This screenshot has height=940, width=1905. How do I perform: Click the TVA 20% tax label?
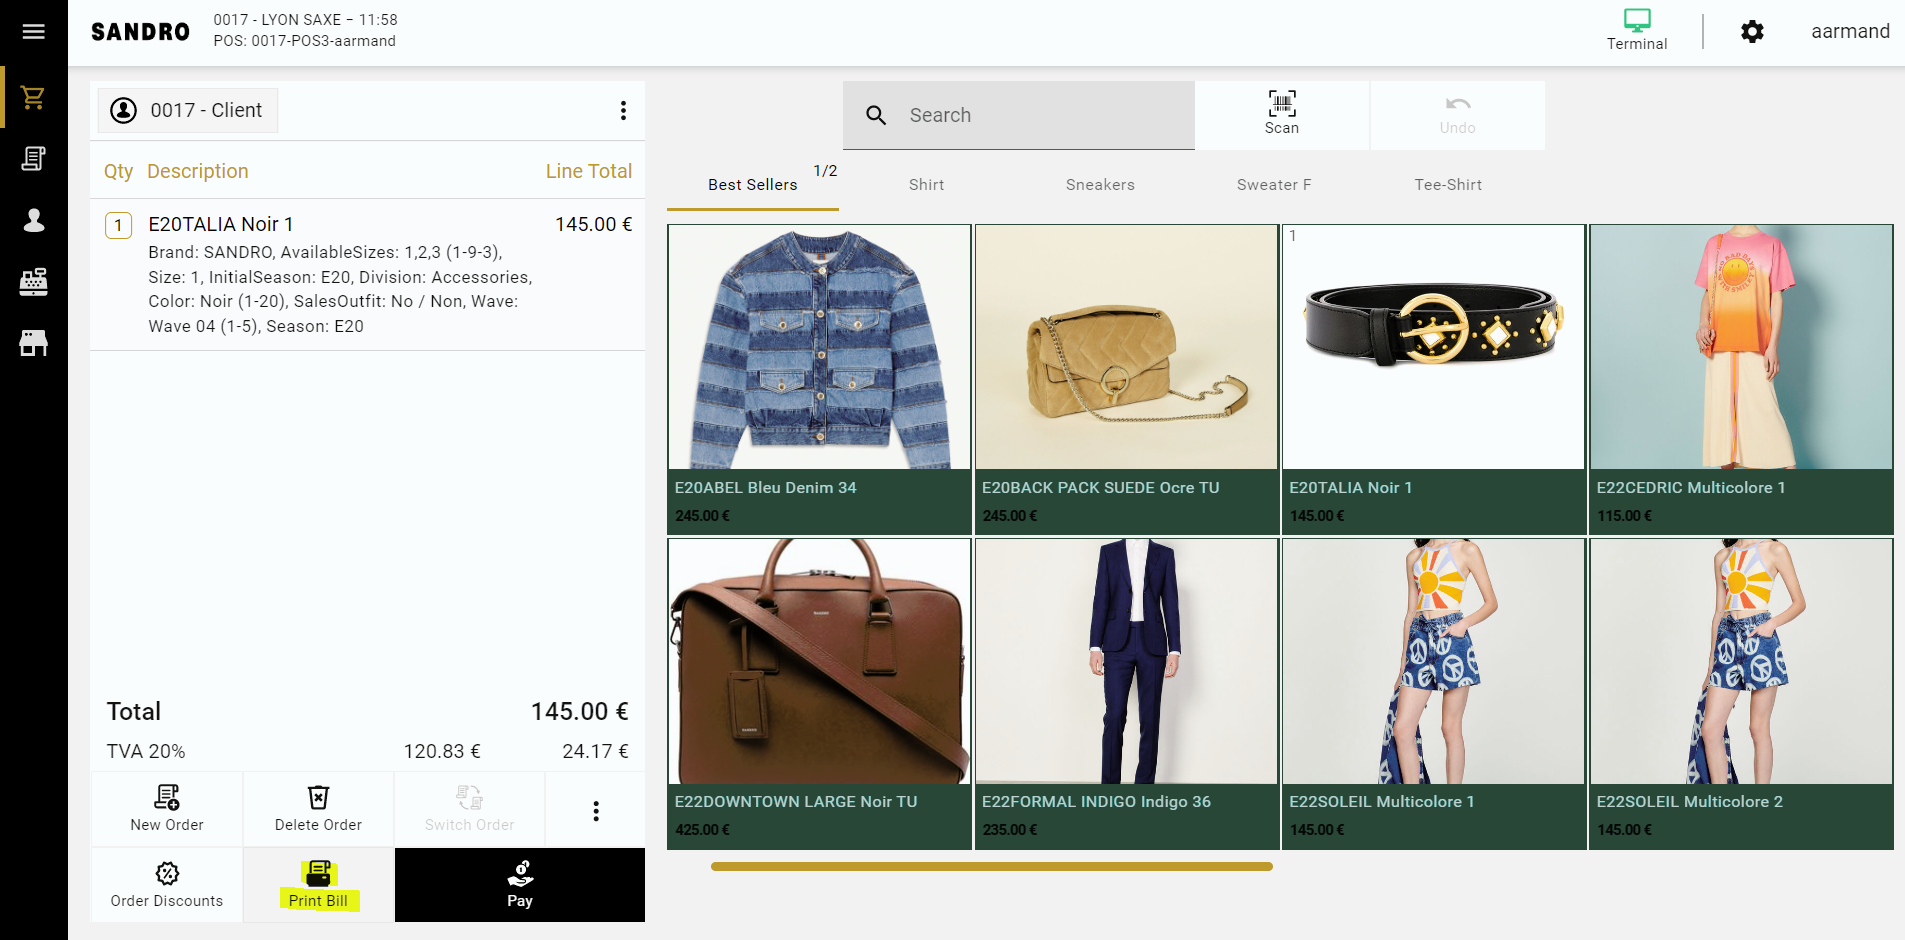pos(146,752)
